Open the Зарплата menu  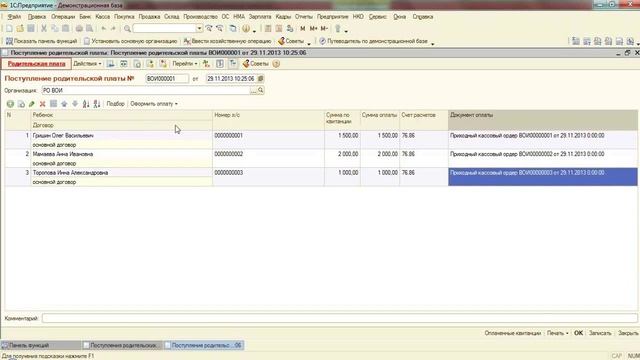(260, 17)
